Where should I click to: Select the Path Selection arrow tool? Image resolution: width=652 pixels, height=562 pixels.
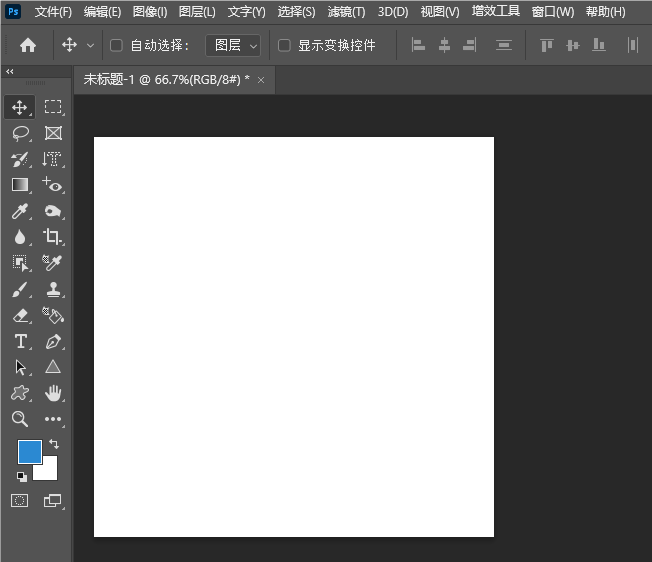click(20, 368)
